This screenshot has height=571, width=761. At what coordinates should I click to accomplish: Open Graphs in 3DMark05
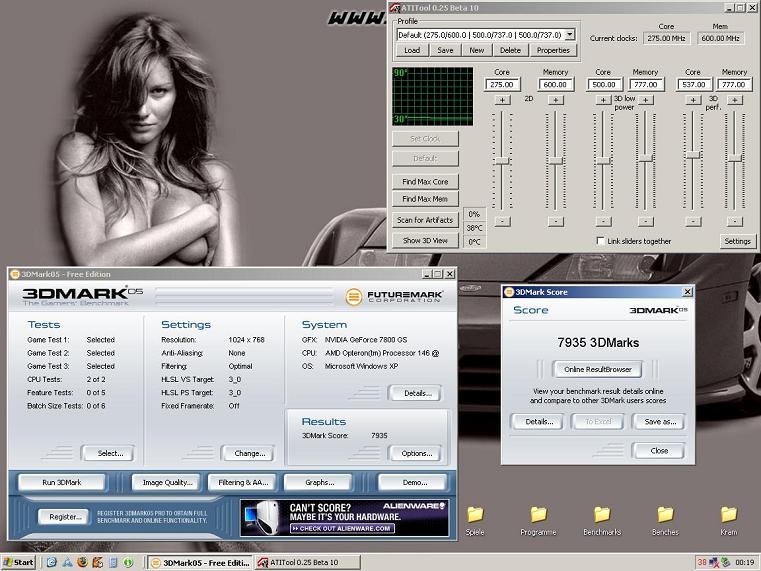click(x=319, y=482)
